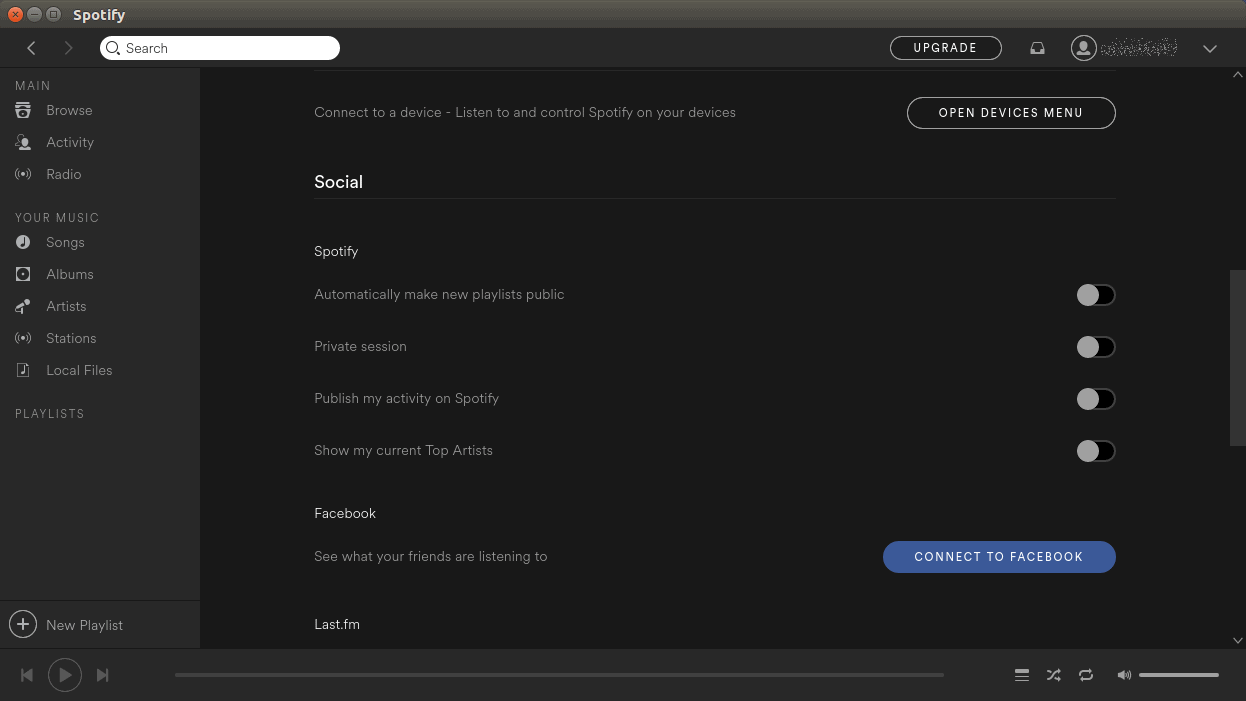Screen dimensions: 1246x701
Task: Toggle repeat mode
Action: (x=1086, y=675)
